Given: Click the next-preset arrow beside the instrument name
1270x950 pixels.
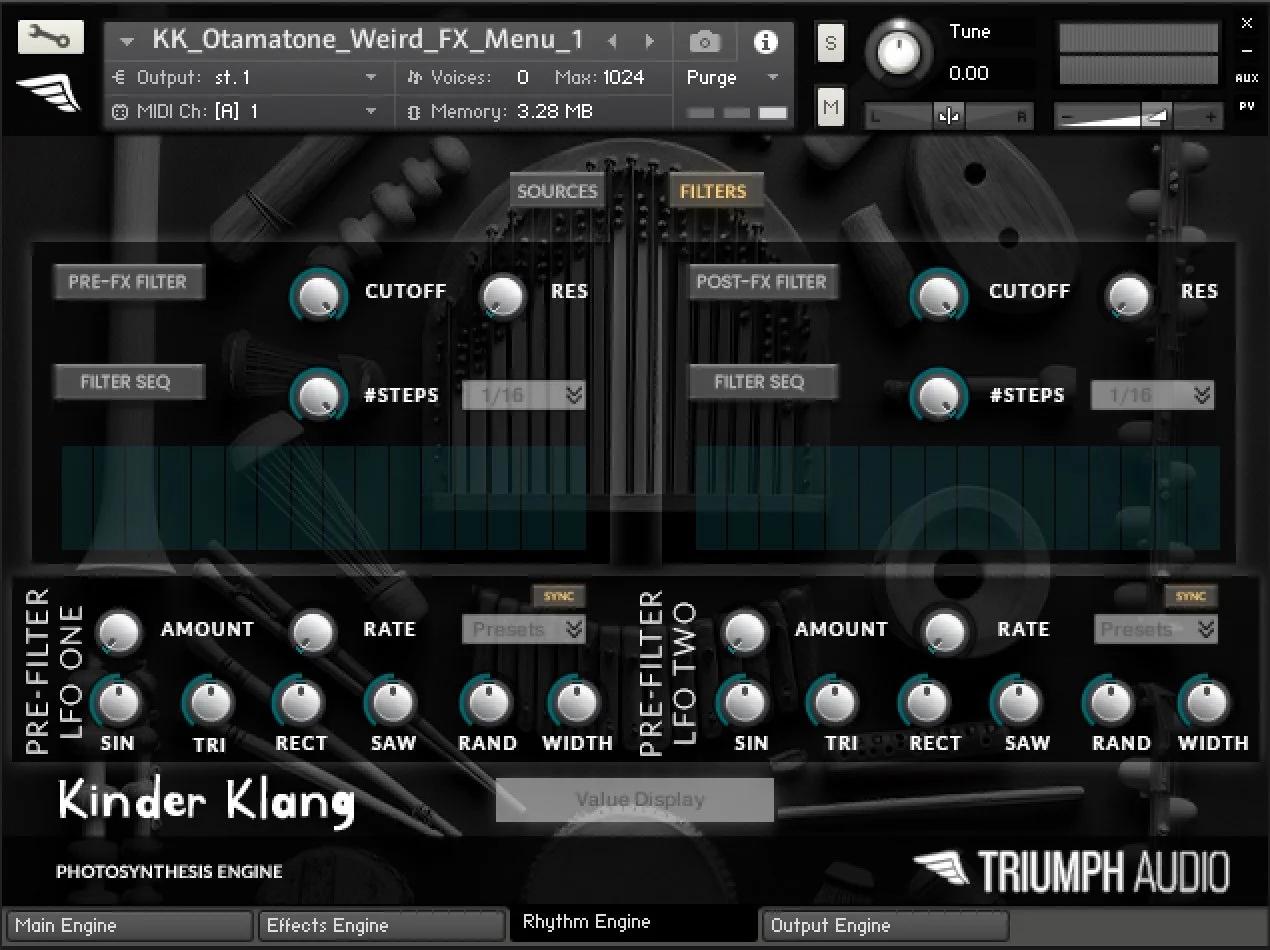Looking at the screenshot, I should pyautogui.click(x=648, y=41).
